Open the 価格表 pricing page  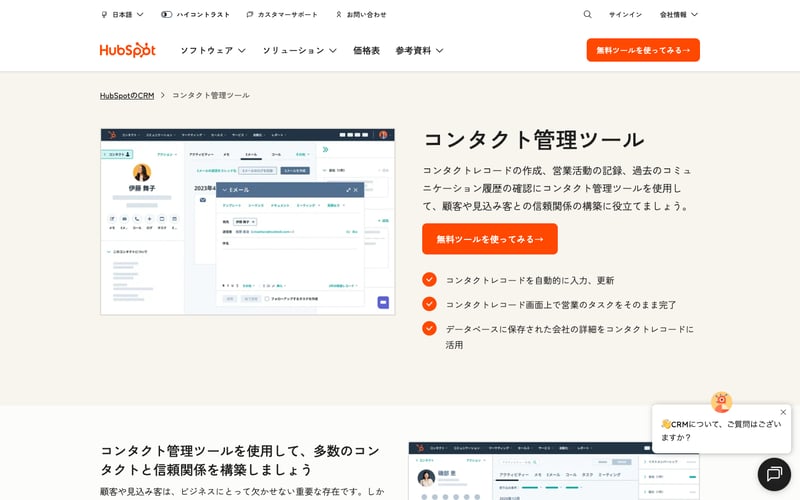[366, 51]
